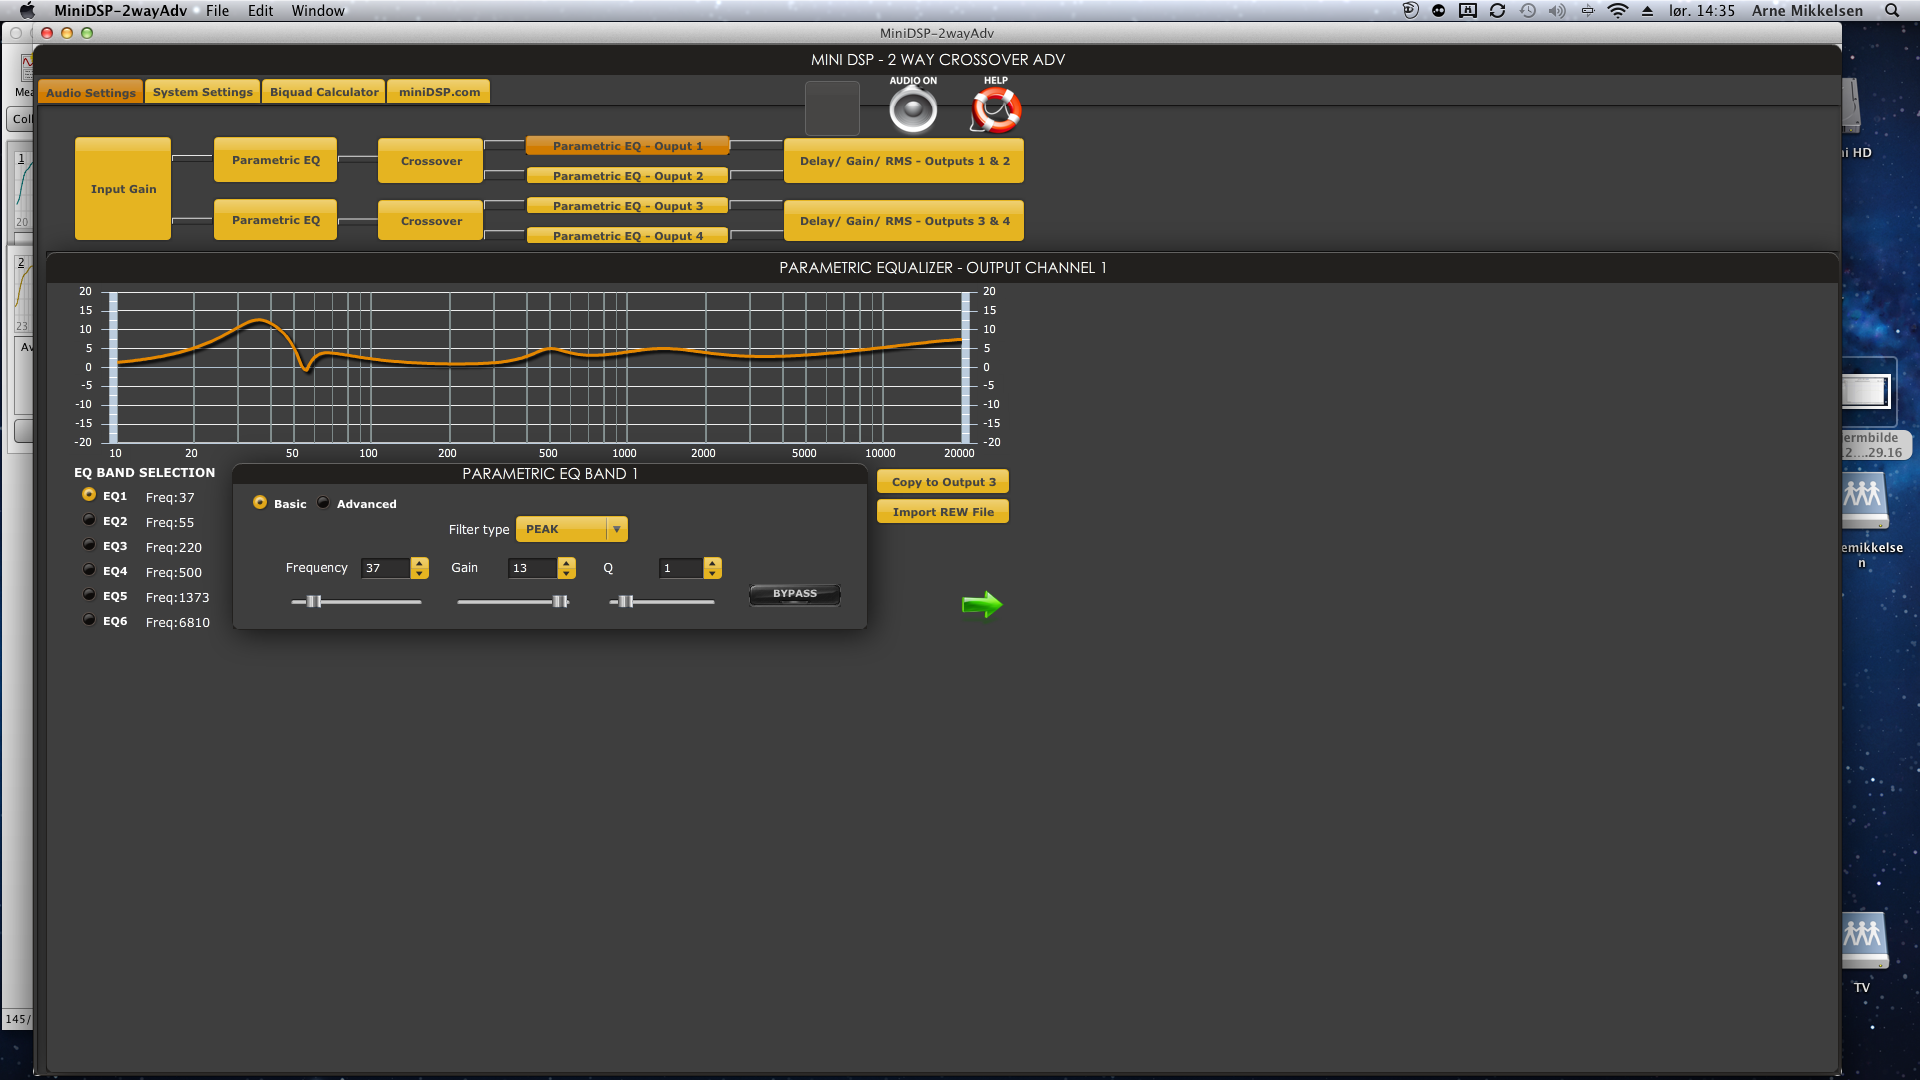
Task: Select Parametric EQ - Ouput 1 block
Action: click(627, 146)
